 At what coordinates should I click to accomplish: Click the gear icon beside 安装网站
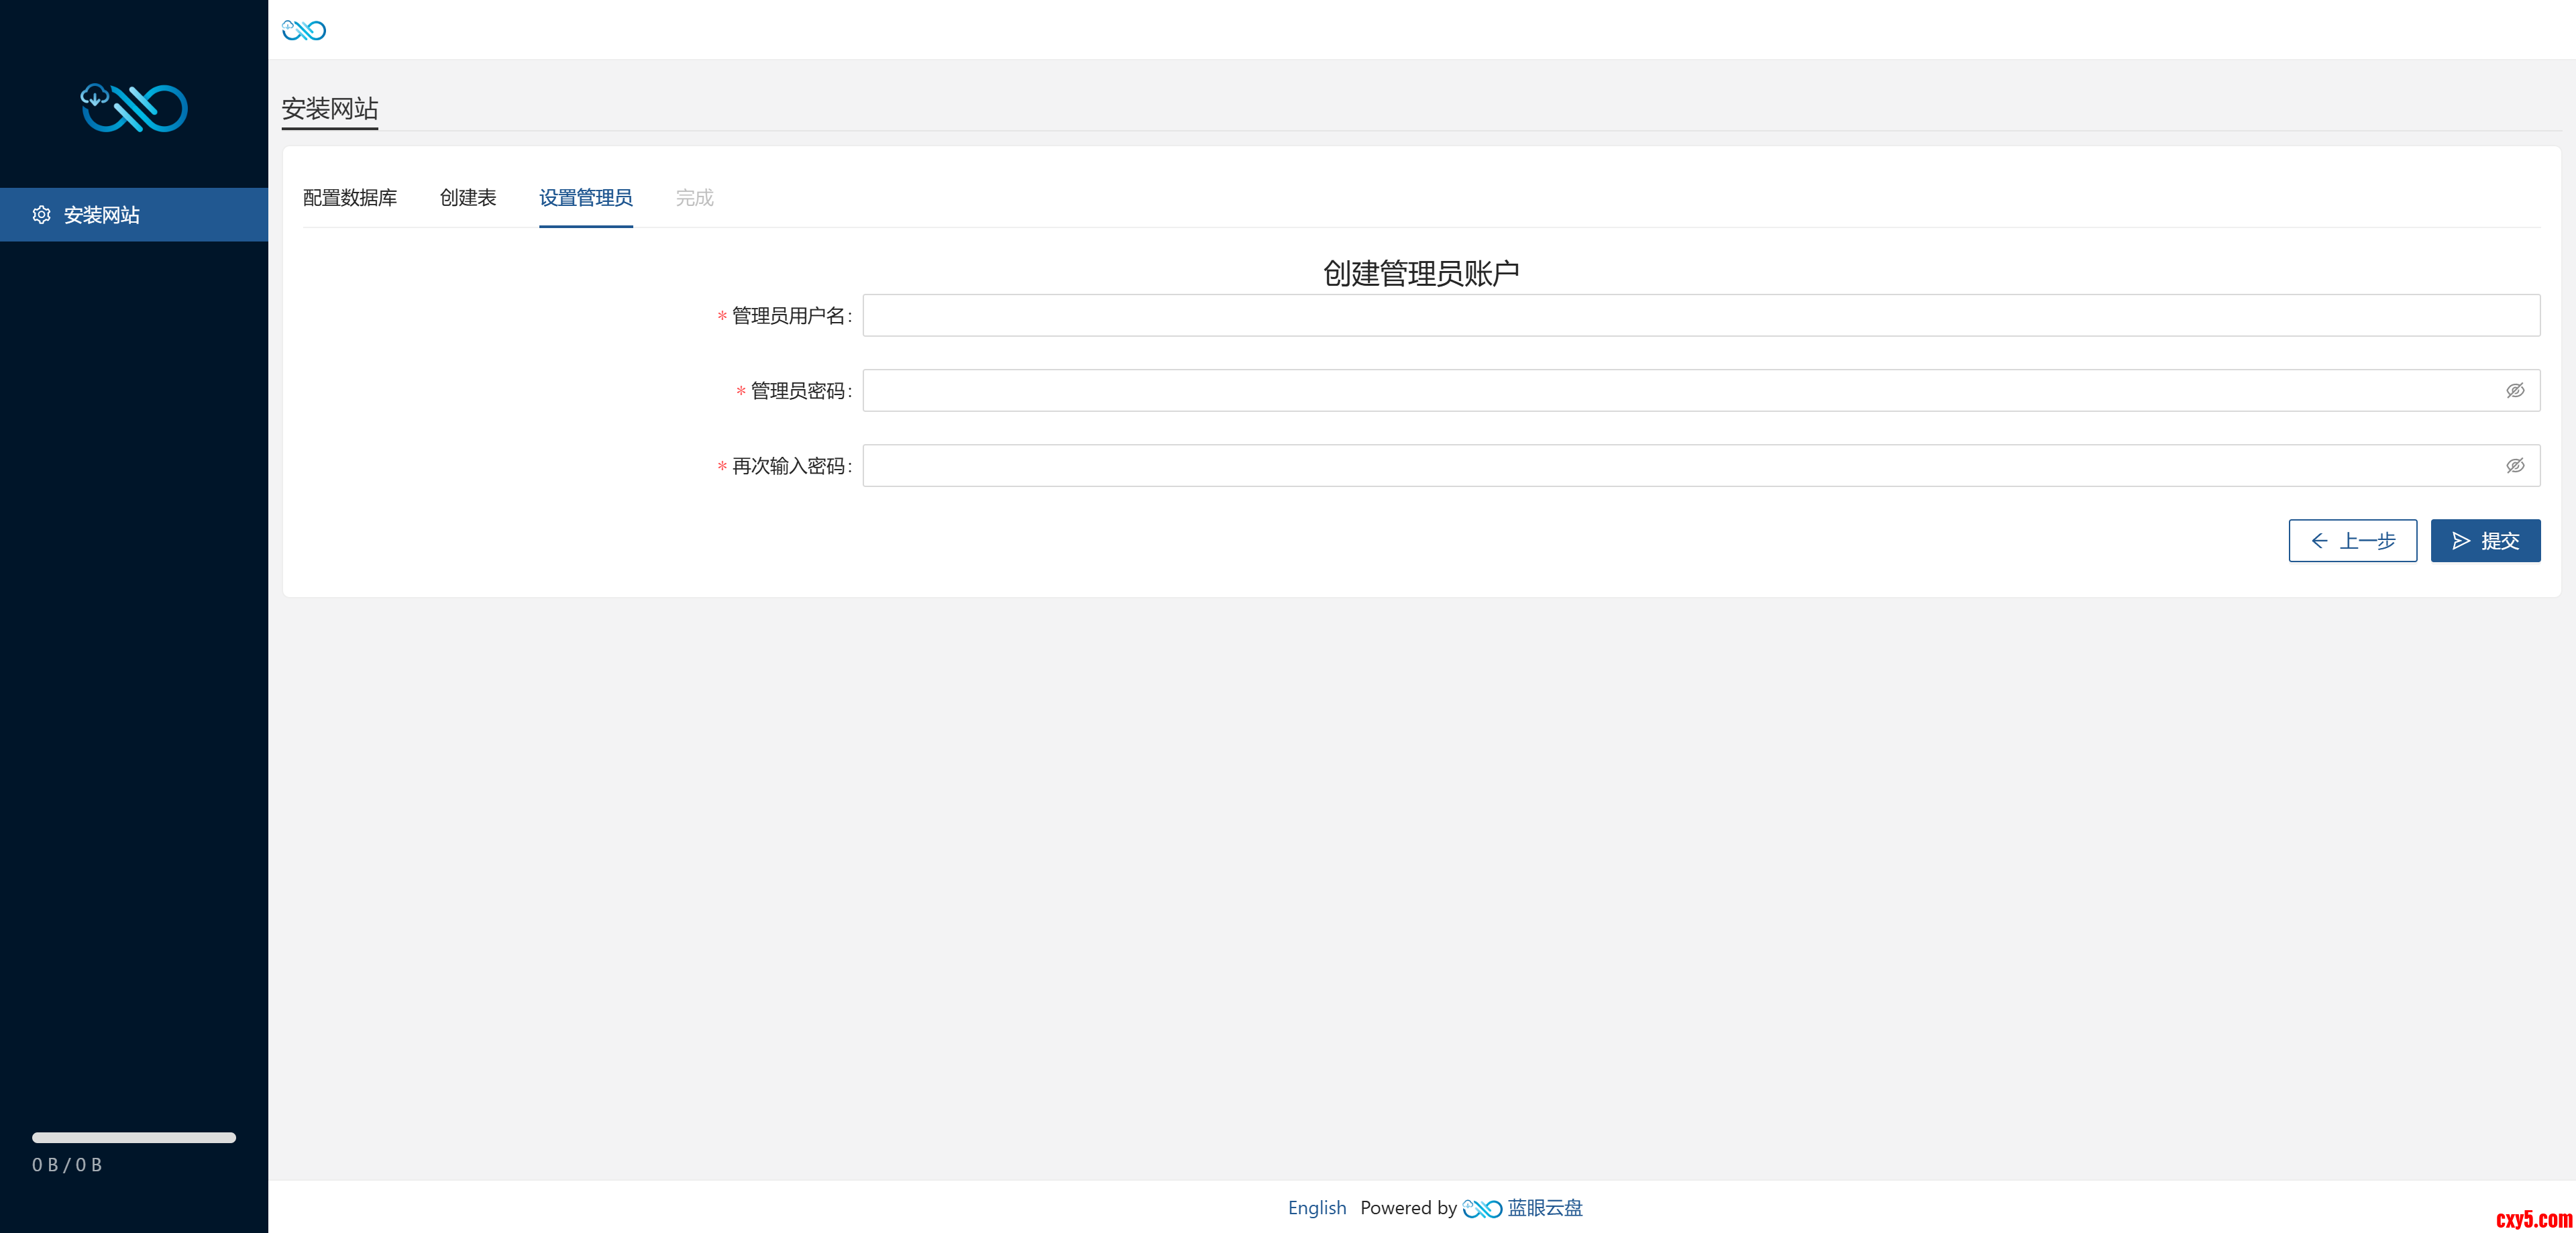click(x=41, y=215)
